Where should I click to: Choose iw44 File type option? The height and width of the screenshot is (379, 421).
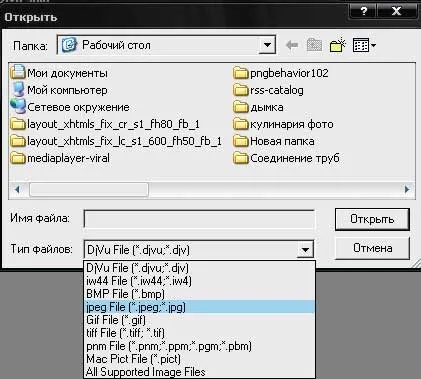coord(199,281)
